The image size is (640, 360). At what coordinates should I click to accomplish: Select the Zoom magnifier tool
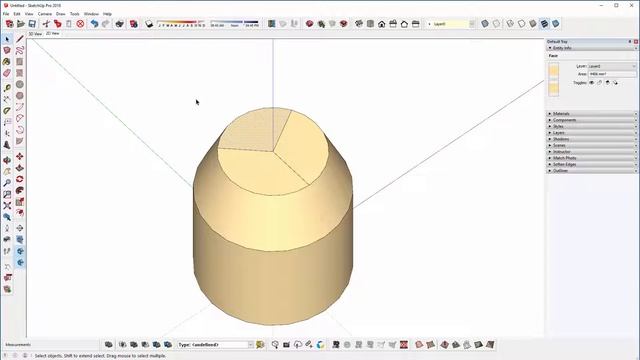click(x=7, y=183)
